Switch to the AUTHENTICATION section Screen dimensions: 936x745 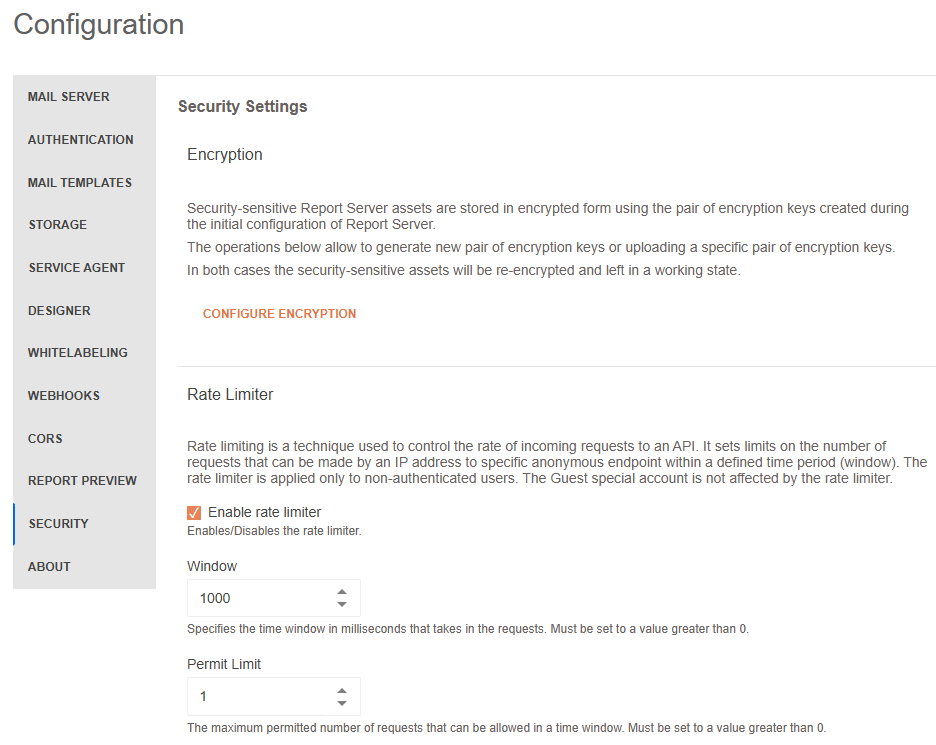pyautogui.click(x=80, y=139)
